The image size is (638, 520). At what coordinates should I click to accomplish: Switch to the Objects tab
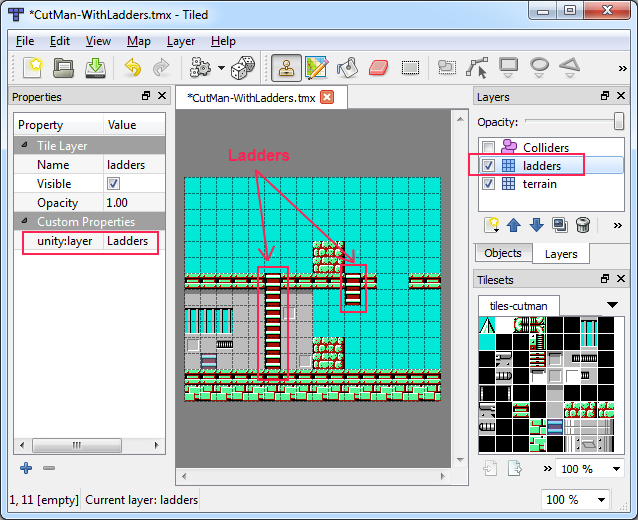click(503, 253)
